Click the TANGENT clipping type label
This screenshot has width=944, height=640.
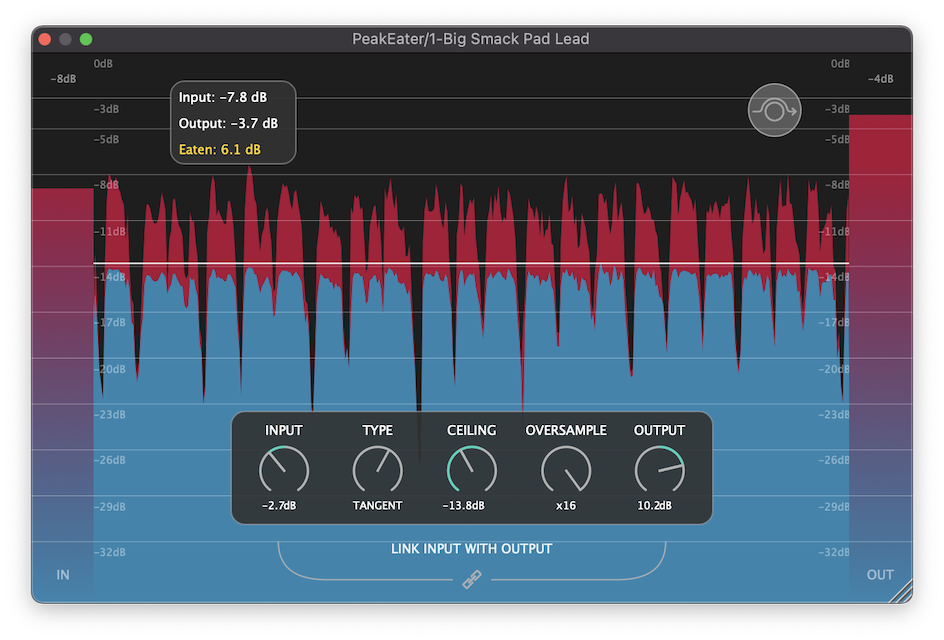point(377,506)
